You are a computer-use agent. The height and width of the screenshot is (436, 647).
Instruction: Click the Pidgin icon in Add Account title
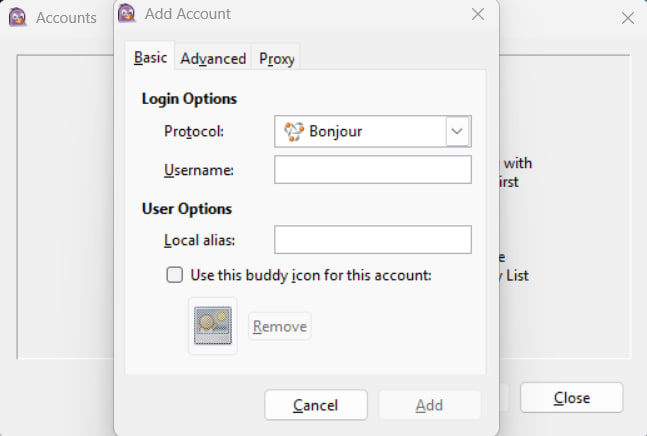pos(127,13)
